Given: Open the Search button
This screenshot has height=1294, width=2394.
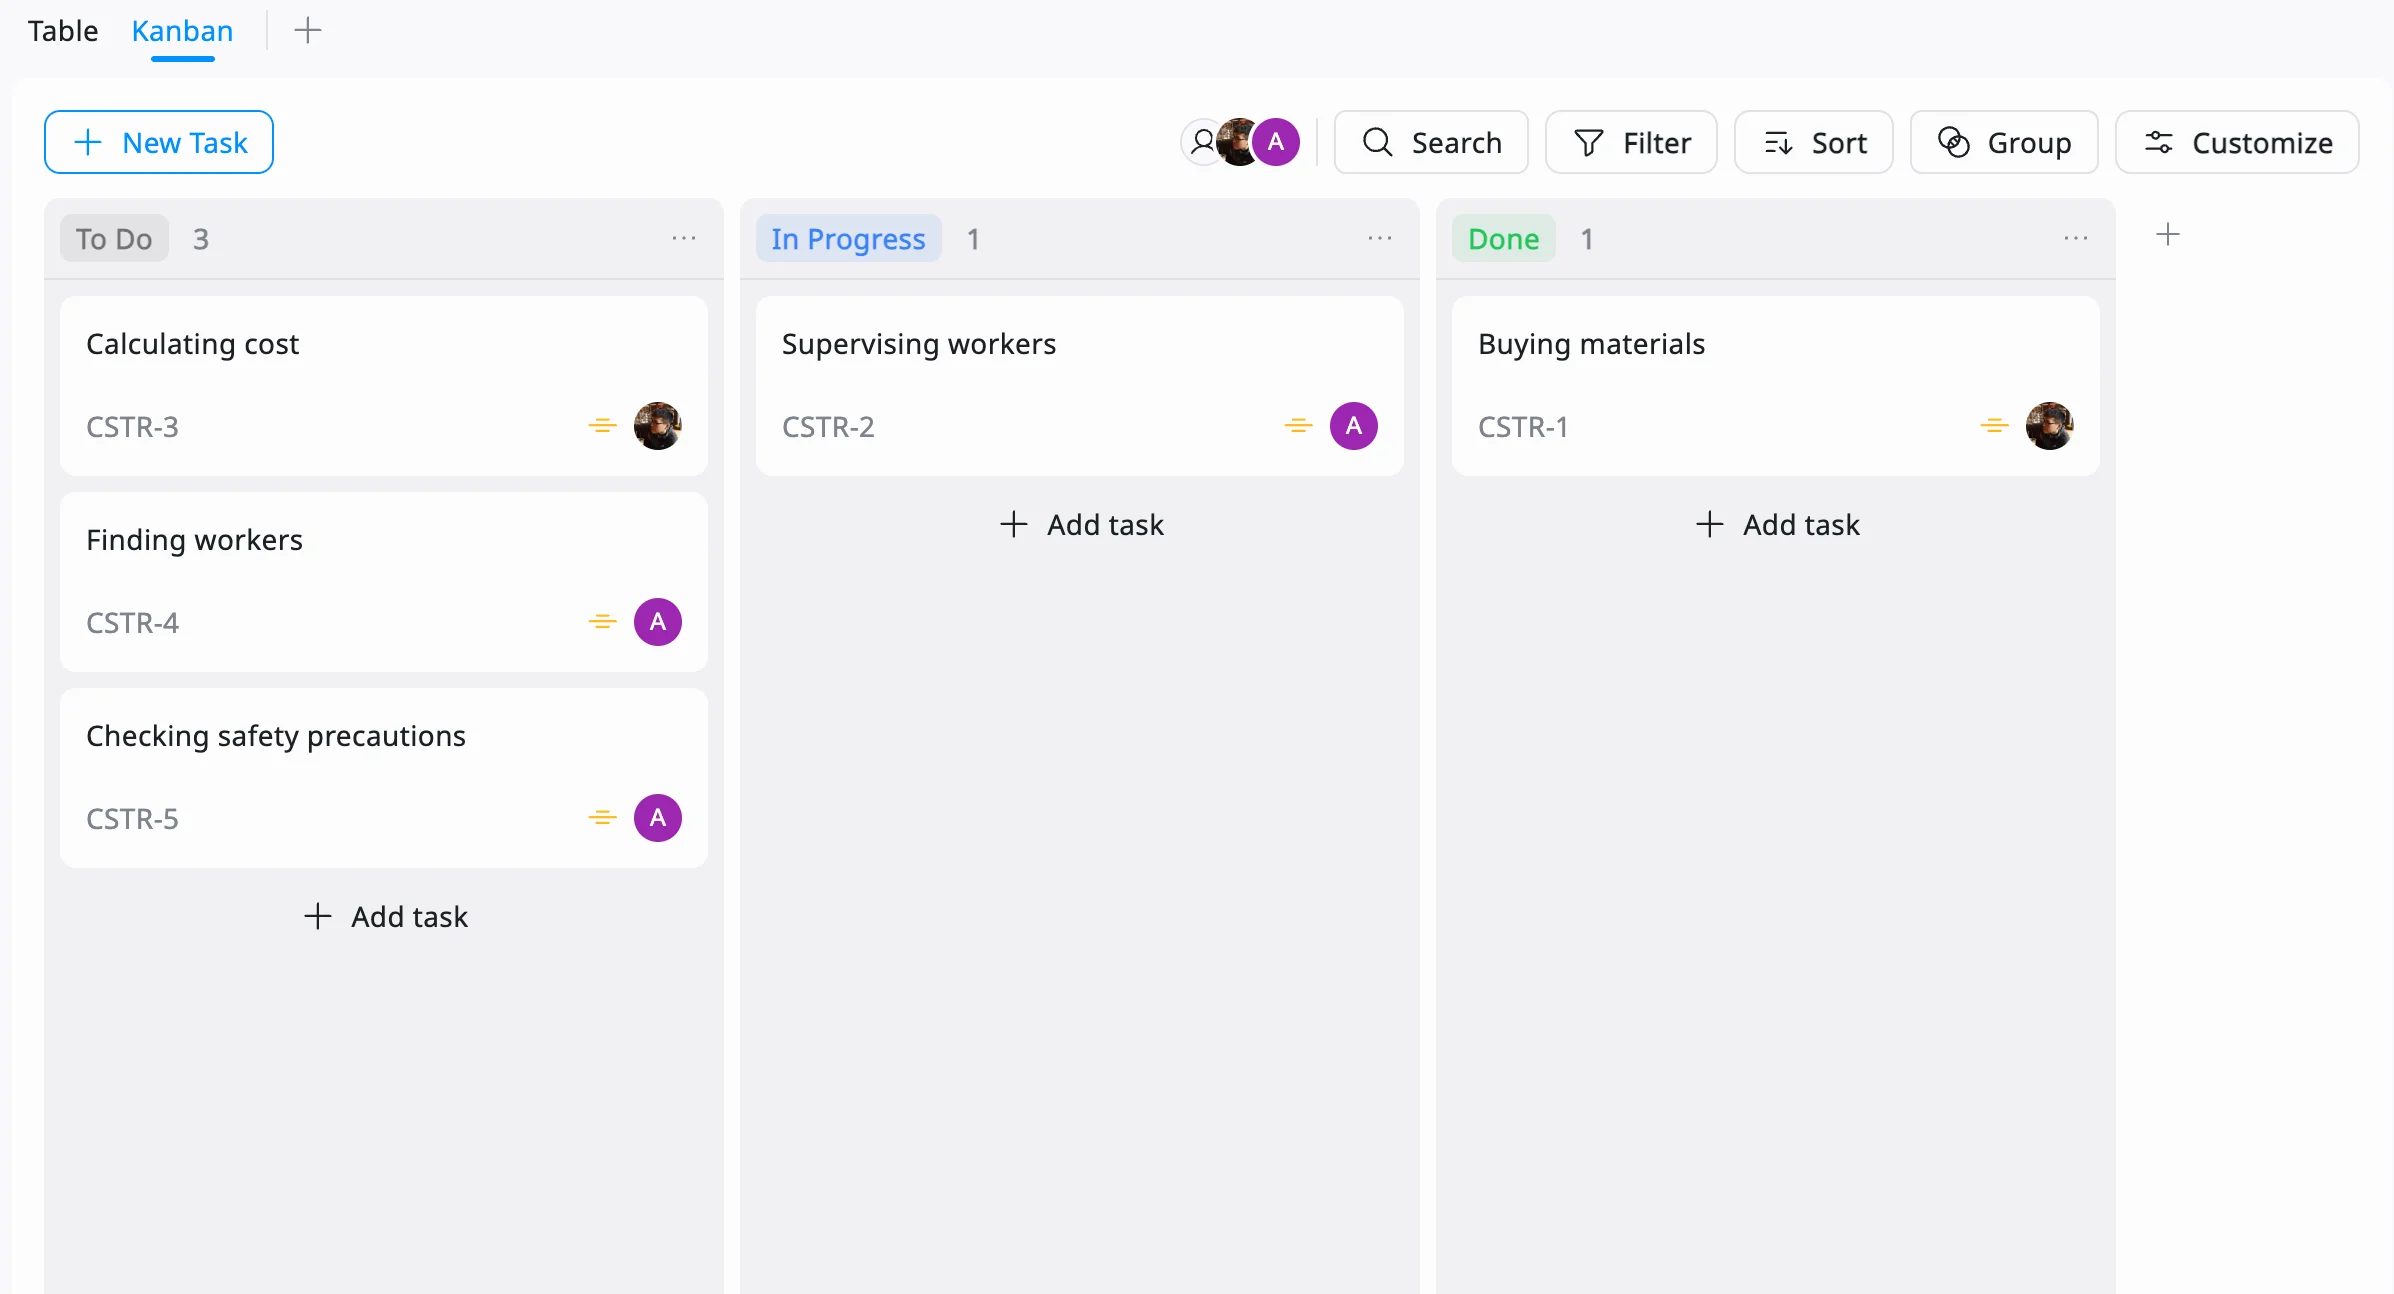Looking at the screenshot, I should tap(1431, 142).
